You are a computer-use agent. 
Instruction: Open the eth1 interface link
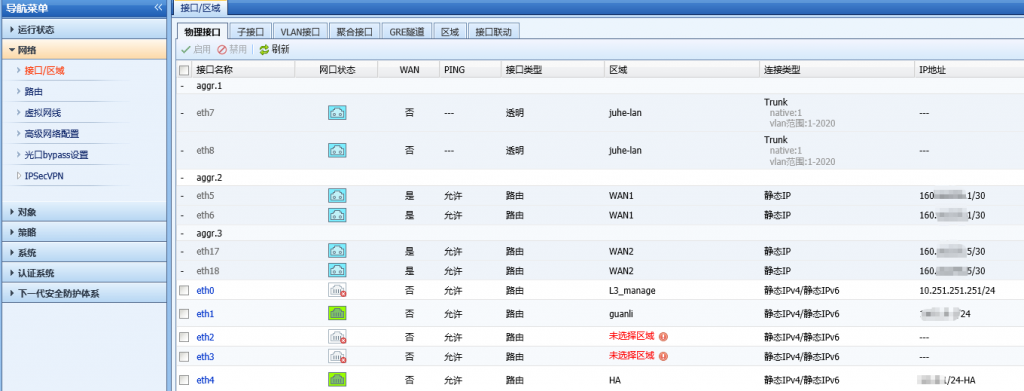(x=205, y=314)
